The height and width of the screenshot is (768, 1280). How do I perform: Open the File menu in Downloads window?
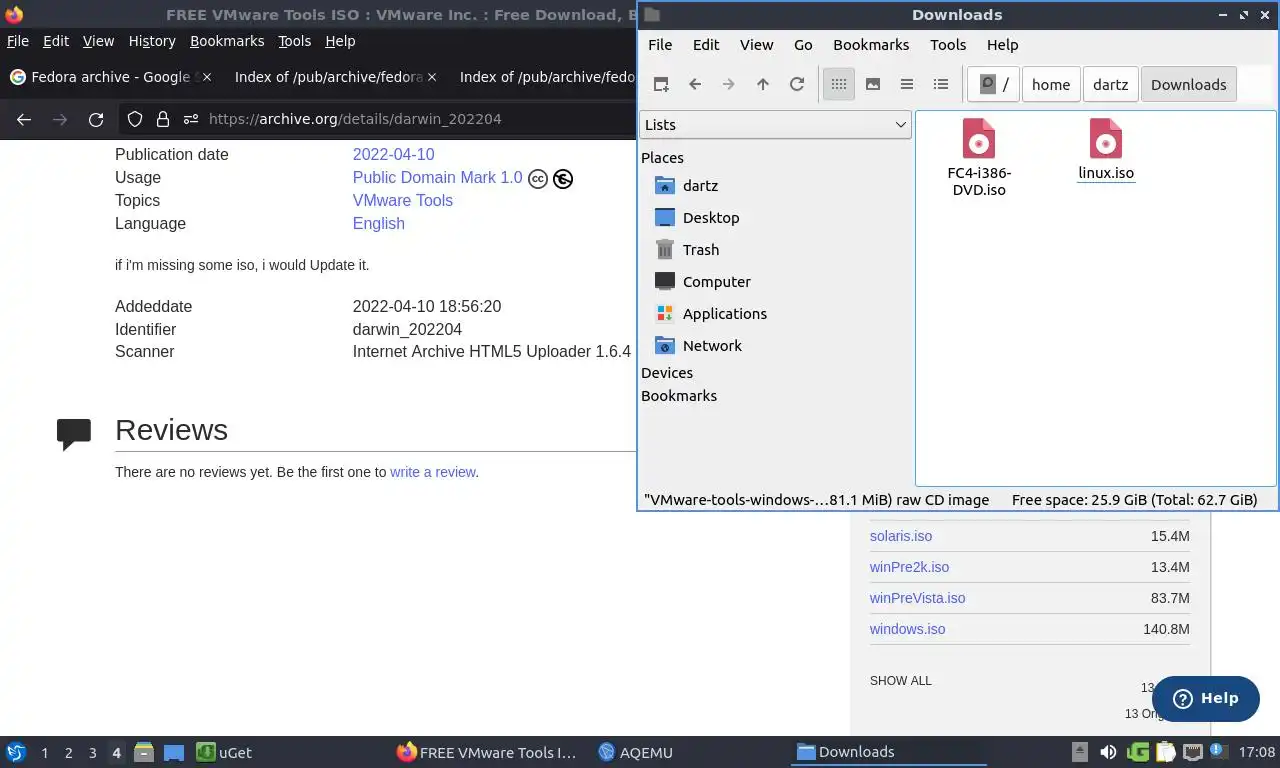click(660, 45)
